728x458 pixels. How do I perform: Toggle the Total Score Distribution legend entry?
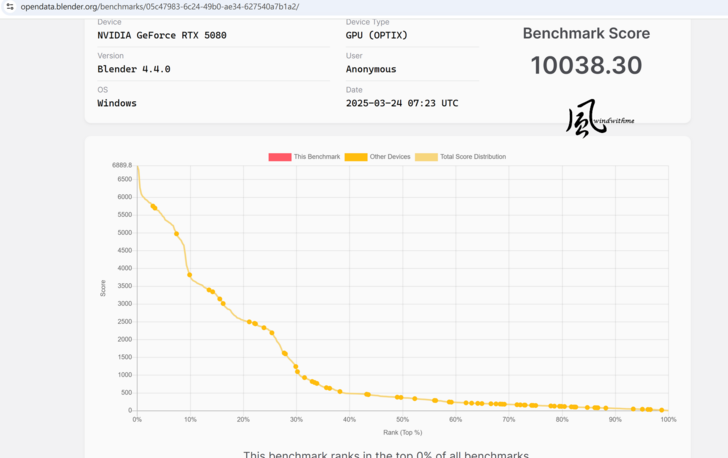(461, 157)
